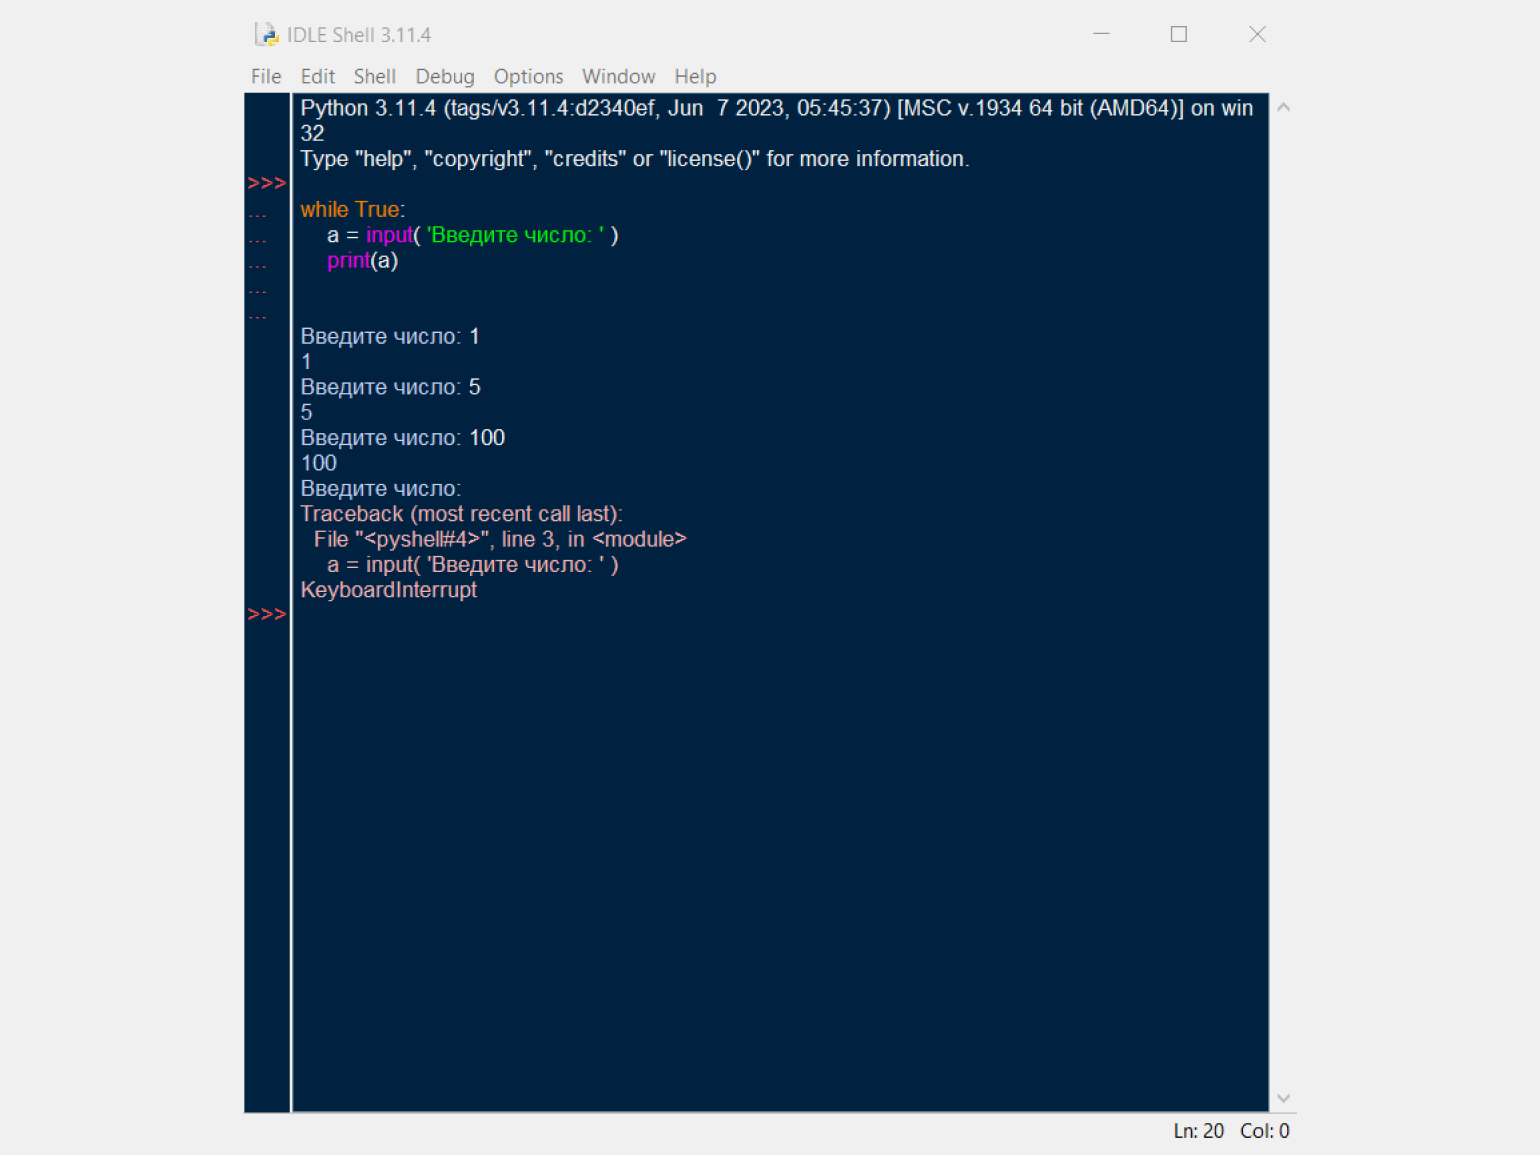Open the Options menu

coord(528,77)
